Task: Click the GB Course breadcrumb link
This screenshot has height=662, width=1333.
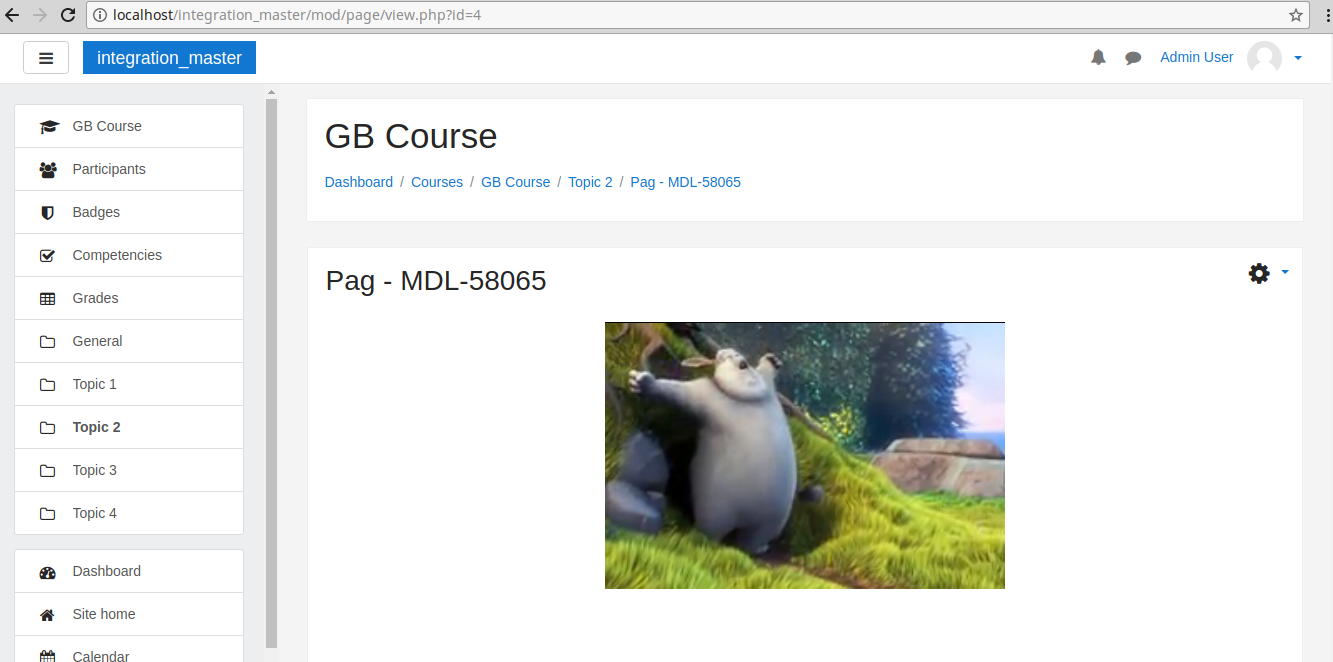Action: pos(515,182)
